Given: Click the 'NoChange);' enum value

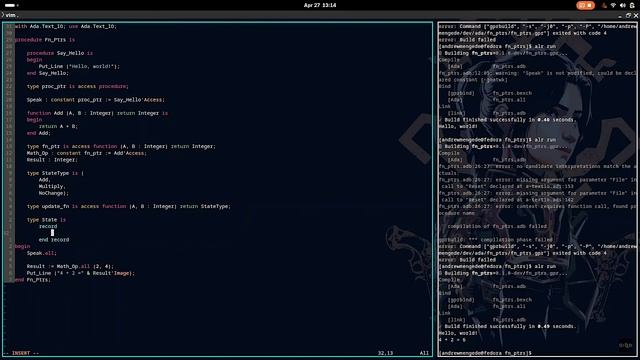Looking at the screenshot, I should (x=54, y=193).
